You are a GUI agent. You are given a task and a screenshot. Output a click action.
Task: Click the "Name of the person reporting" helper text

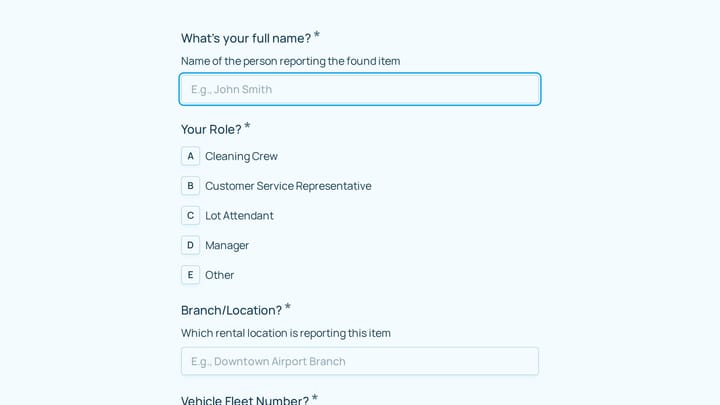click(290, 61)
